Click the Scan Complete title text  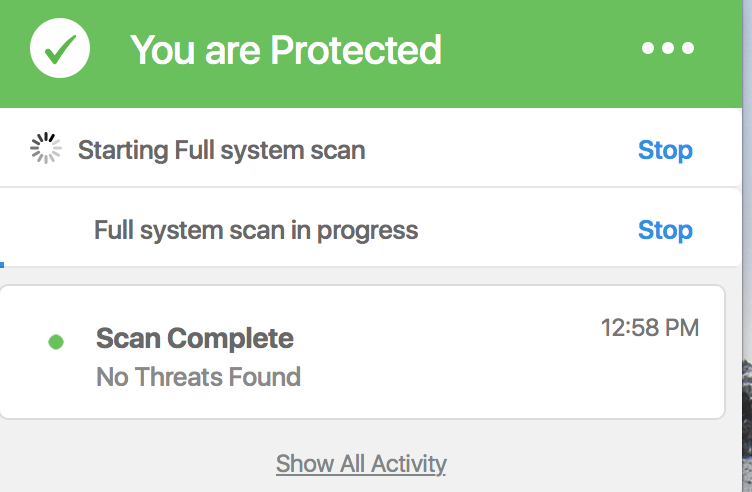pos(195,339)
